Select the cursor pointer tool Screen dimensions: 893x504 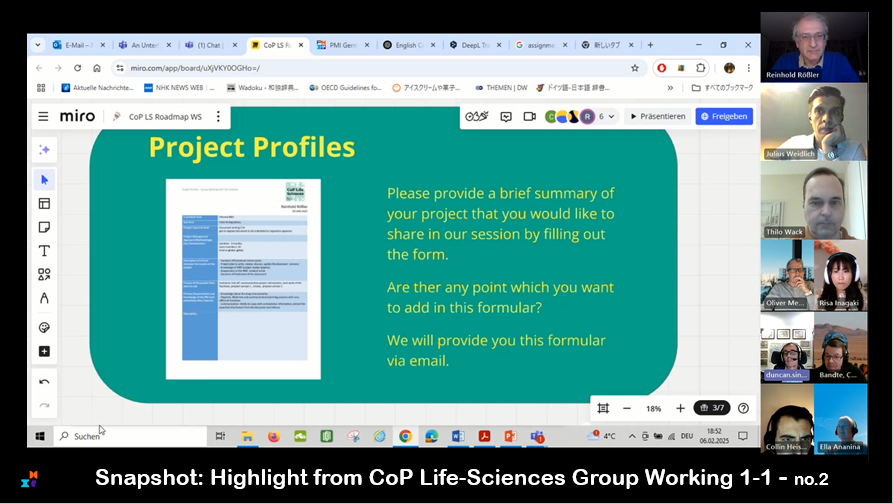click(44, 180)
